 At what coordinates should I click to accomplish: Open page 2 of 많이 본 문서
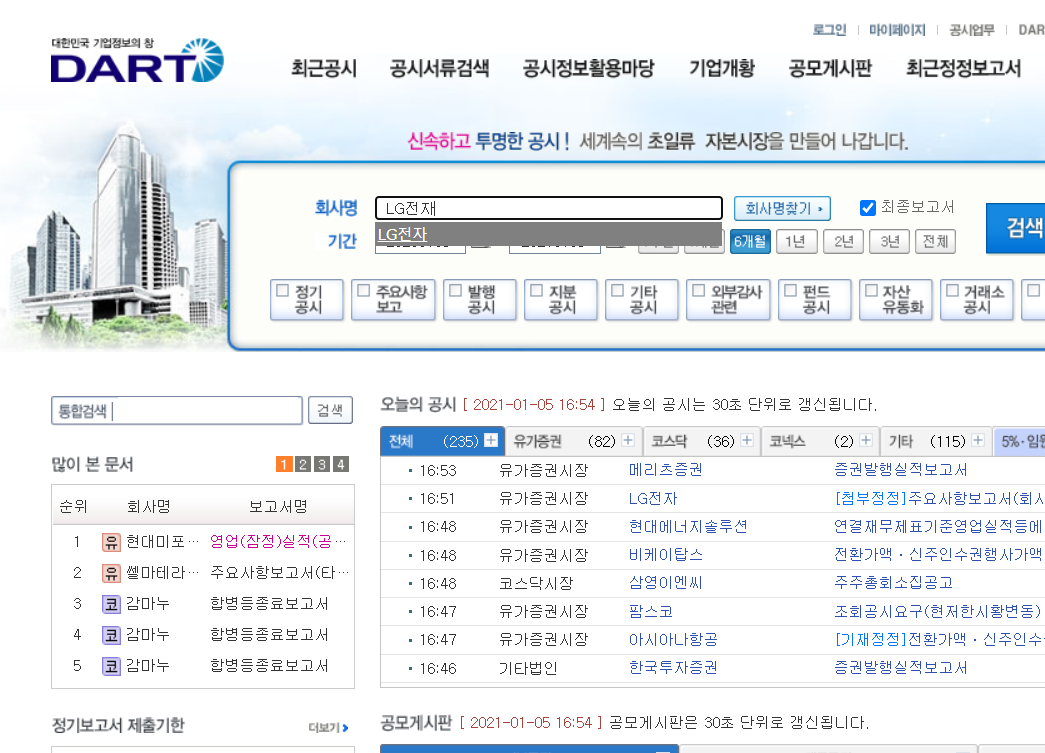point(303,464)
